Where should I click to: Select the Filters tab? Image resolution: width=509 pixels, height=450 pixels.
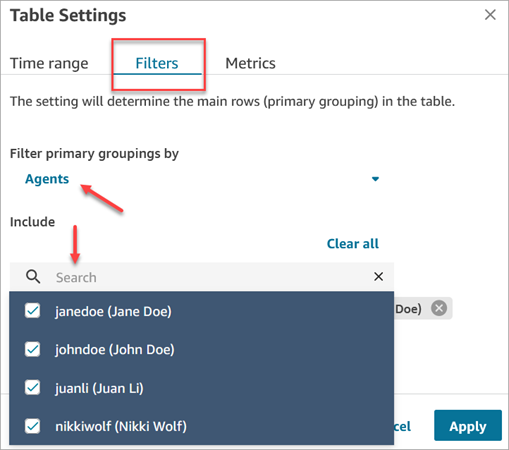coord(157,63)
